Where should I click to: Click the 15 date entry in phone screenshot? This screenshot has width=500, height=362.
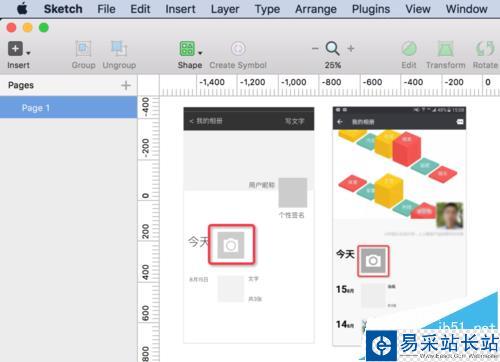345,289
